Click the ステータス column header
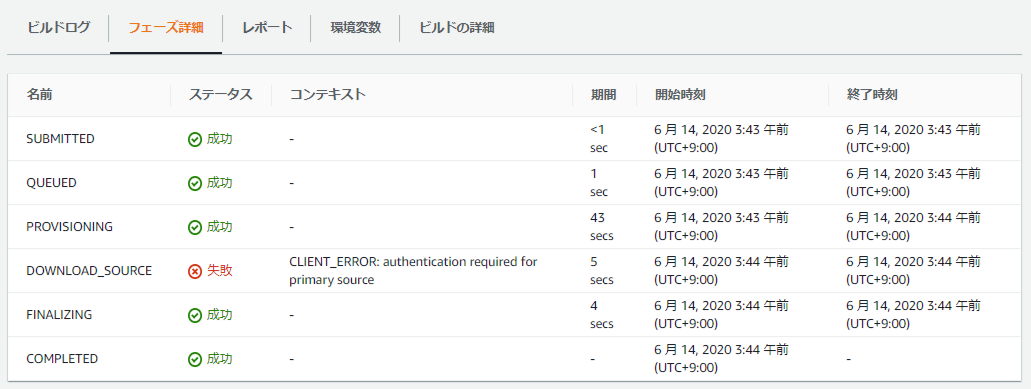1031x389 pixels. [x=220, y=95]
